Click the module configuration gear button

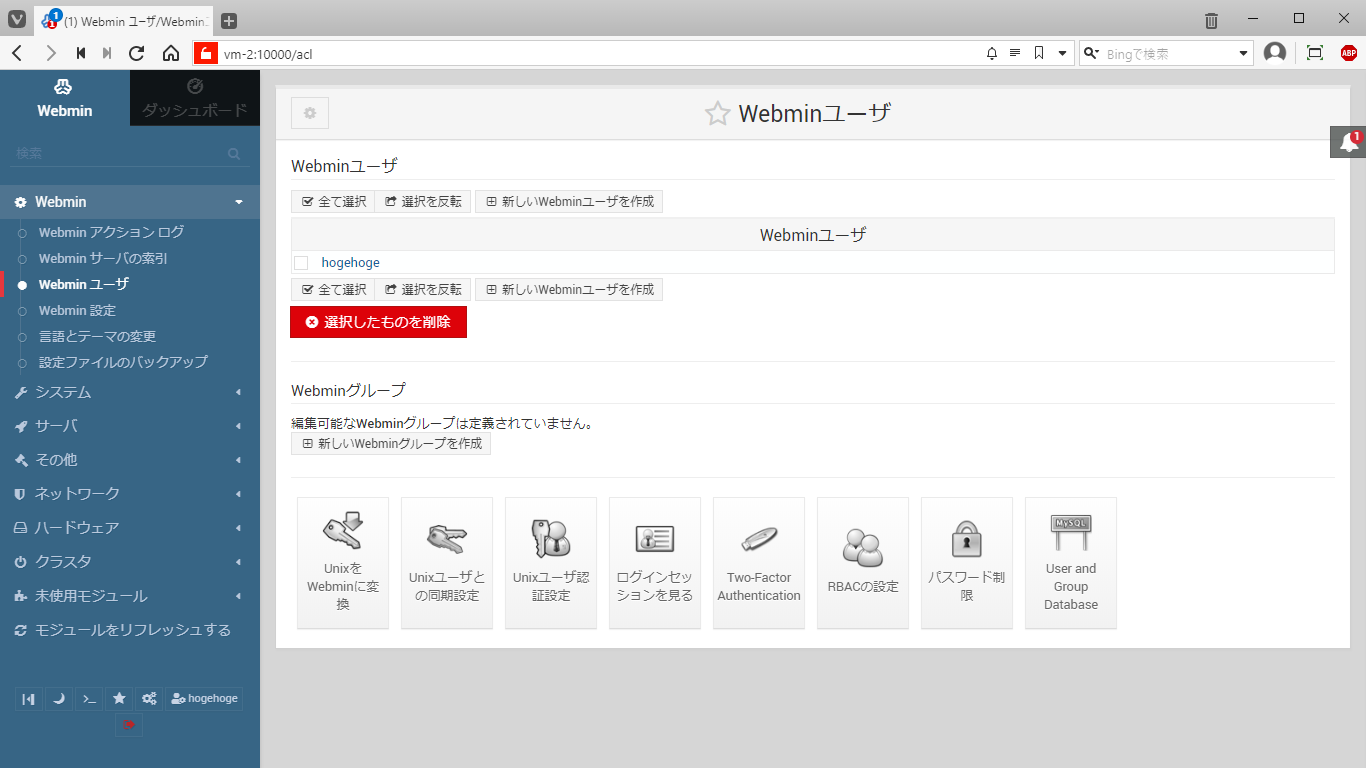[x=310, y=113]
